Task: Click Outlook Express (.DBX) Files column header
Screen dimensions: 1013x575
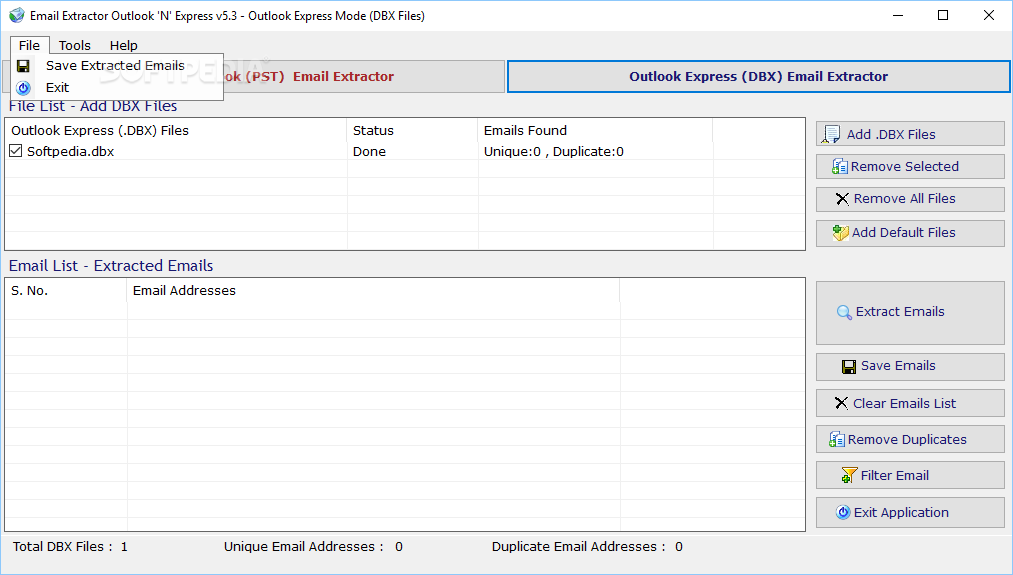Action: [176, 131]
